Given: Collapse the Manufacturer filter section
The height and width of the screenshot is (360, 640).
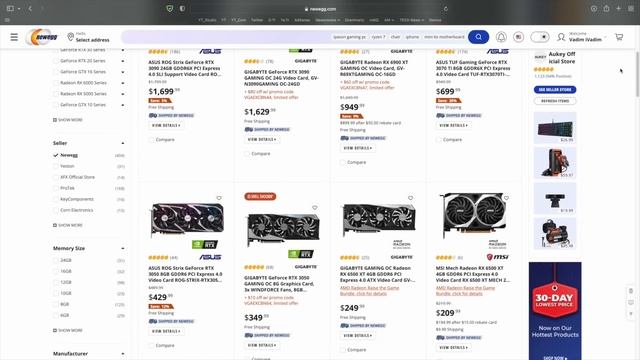Looking at the screenshot, I should (x=123, y=354).
